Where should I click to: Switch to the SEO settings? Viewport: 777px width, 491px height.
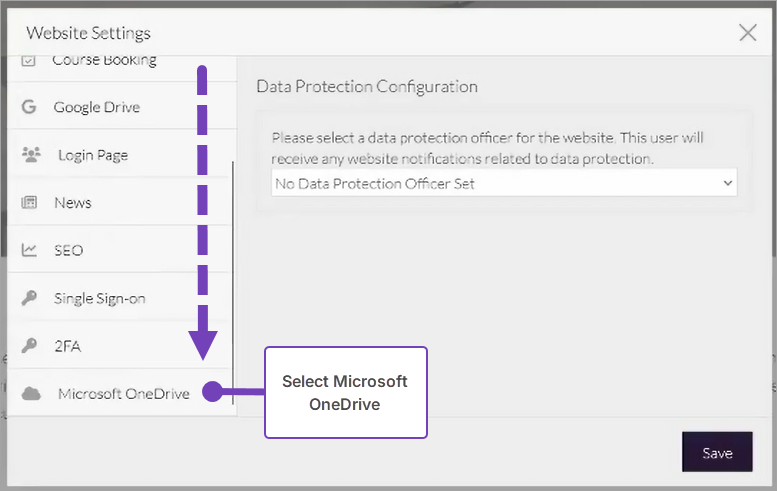68,250
